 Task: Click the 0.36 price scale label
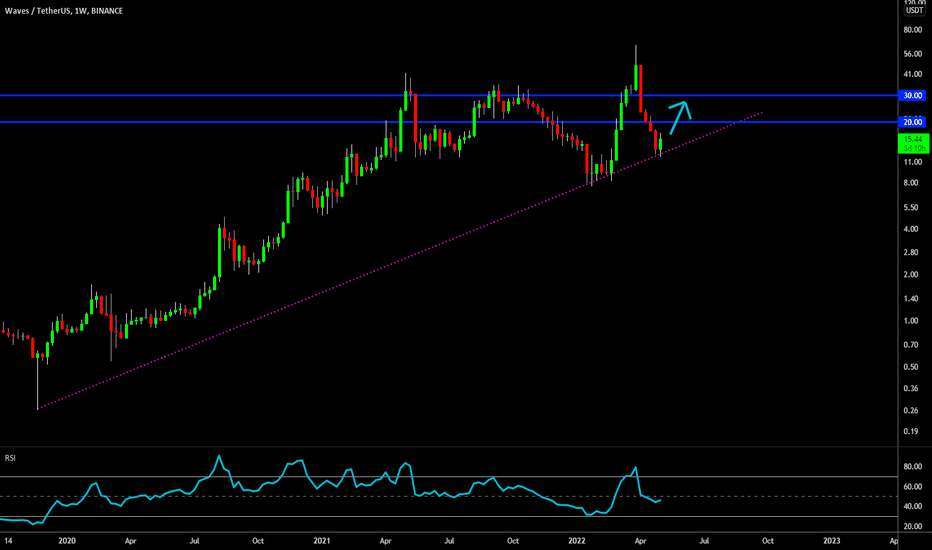click(x=911, y=388)
